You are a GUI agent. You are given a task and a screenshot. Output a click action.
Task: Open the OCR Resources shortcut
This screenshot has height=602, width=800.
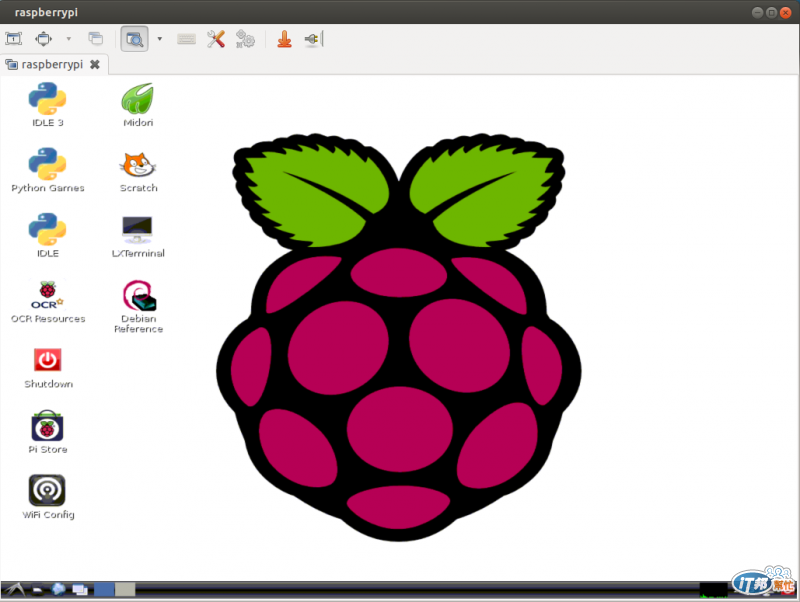pyautogui.click(x=47, y=301)
